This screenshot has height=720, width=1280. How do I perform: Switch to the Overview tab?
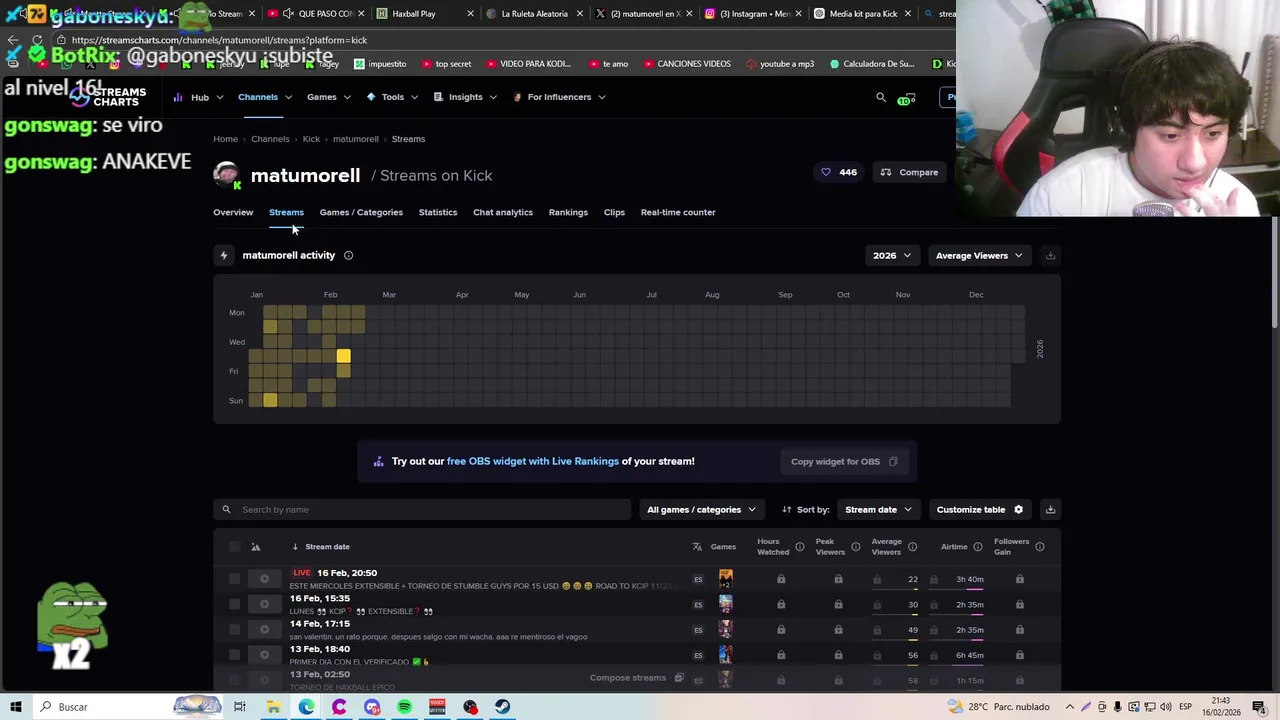coord(233,212)
